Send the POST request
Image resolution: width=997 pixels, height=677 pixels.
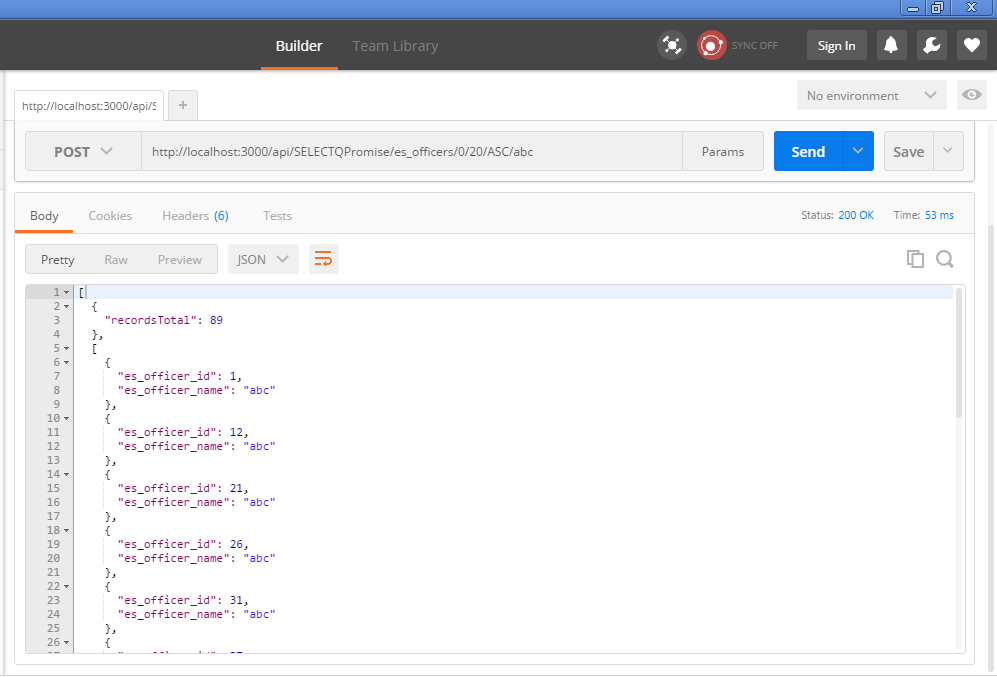[x=808, y=151]
